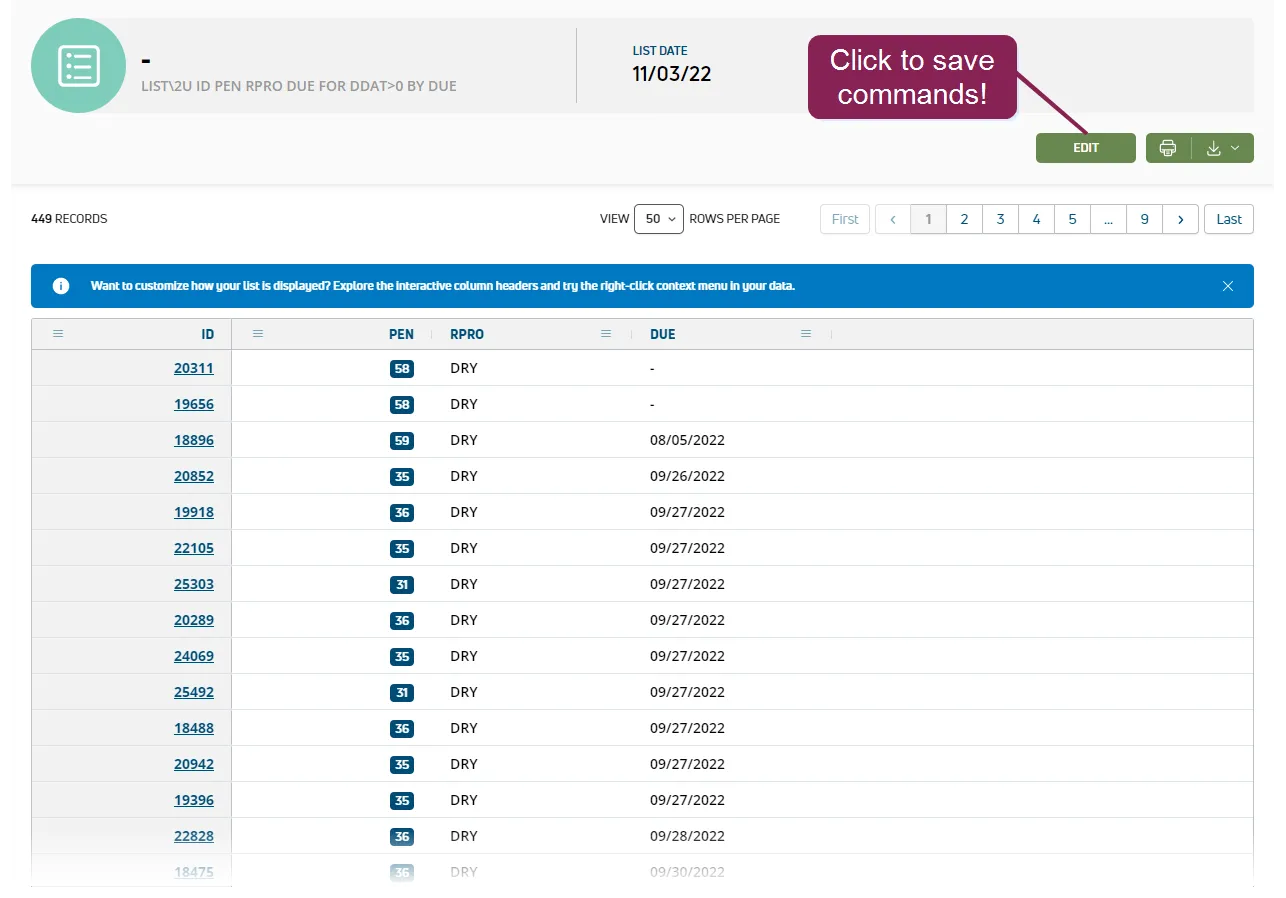Image resolution: width=1286 pixels, height=898 pixels.
Task: Dismiss the blue customization banner
Action: (1228, 286)
